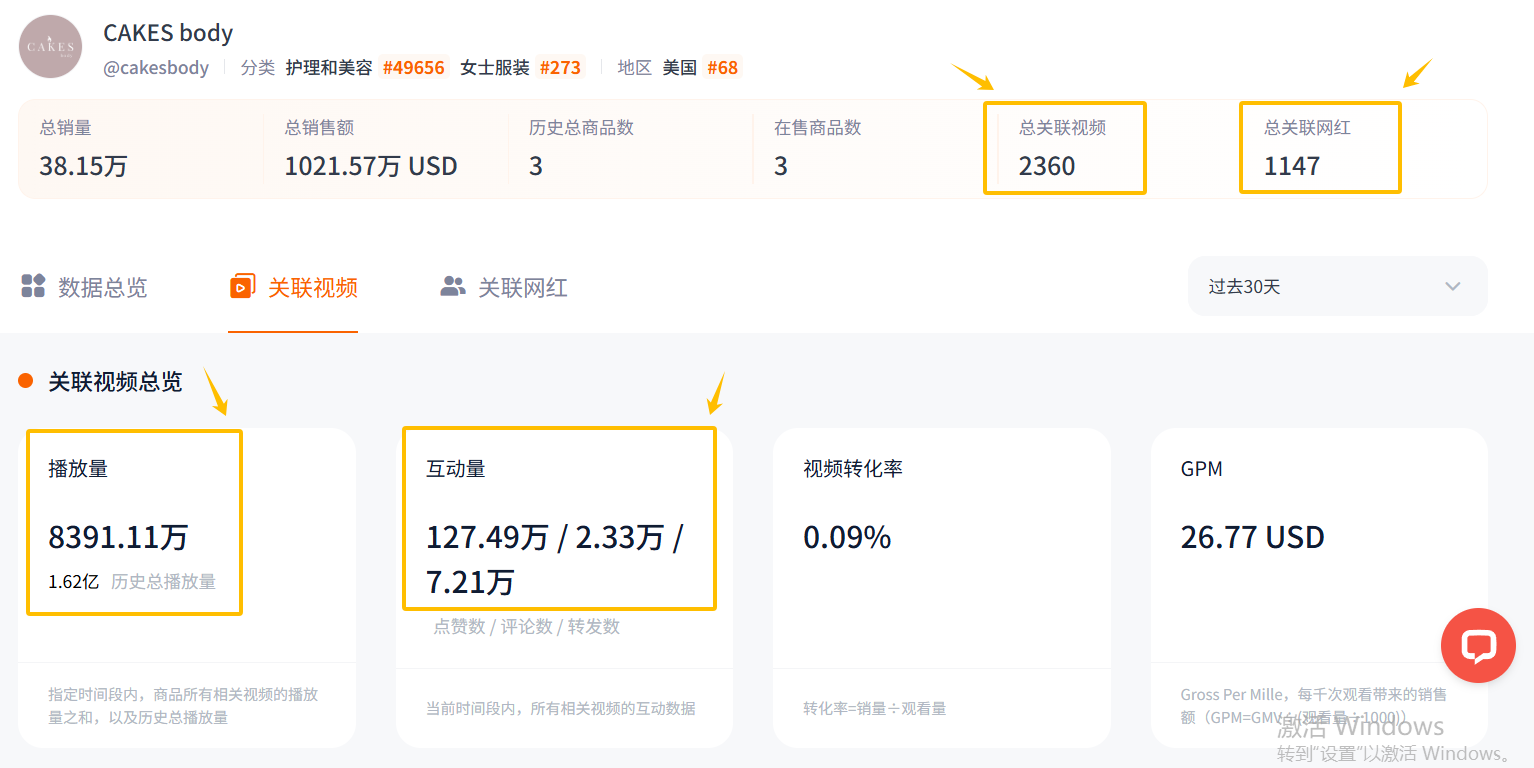Click the CAKES body profile avatar

51,46
